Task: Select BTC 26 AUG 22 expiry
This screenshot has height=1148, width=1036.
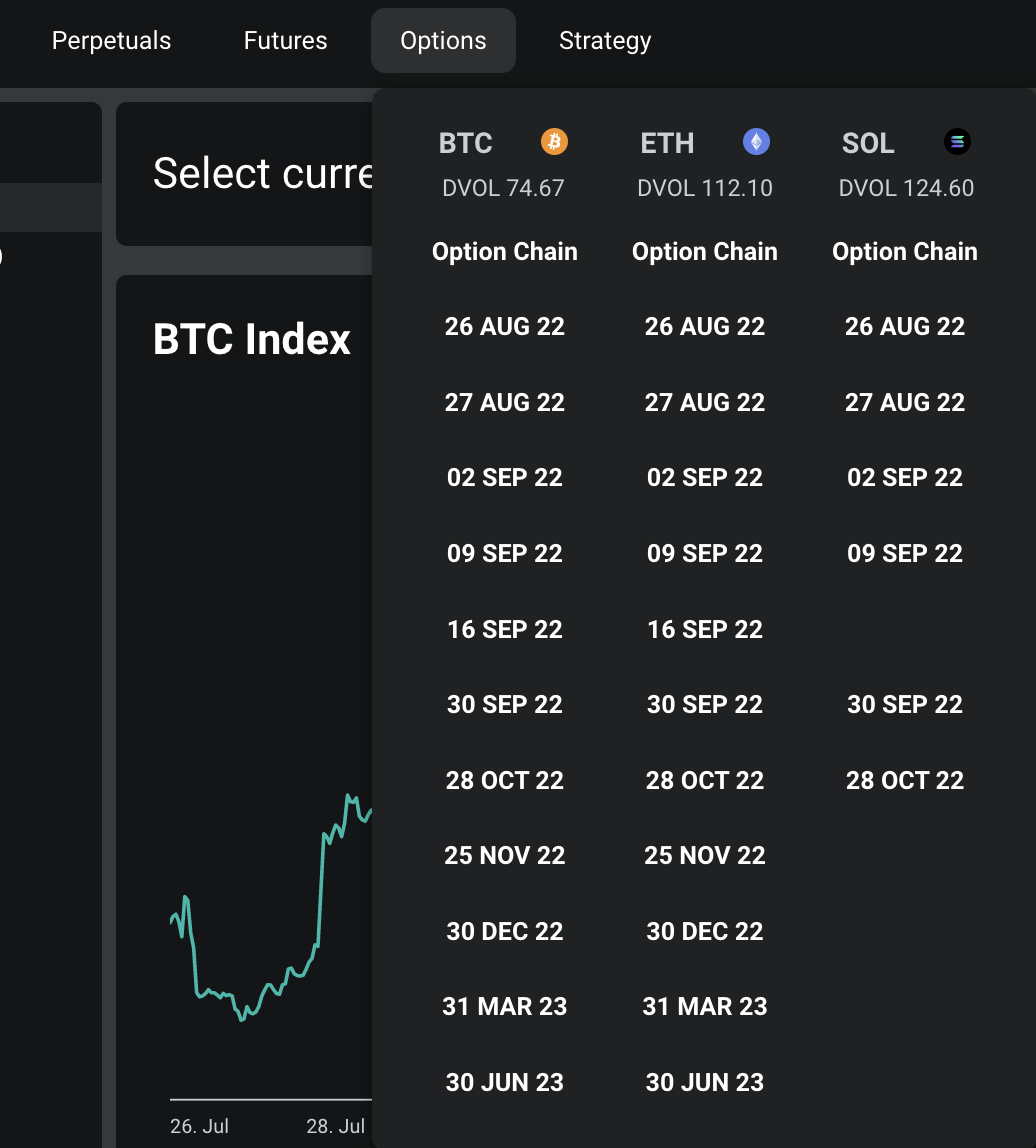Action: click(x=504, y=327)
